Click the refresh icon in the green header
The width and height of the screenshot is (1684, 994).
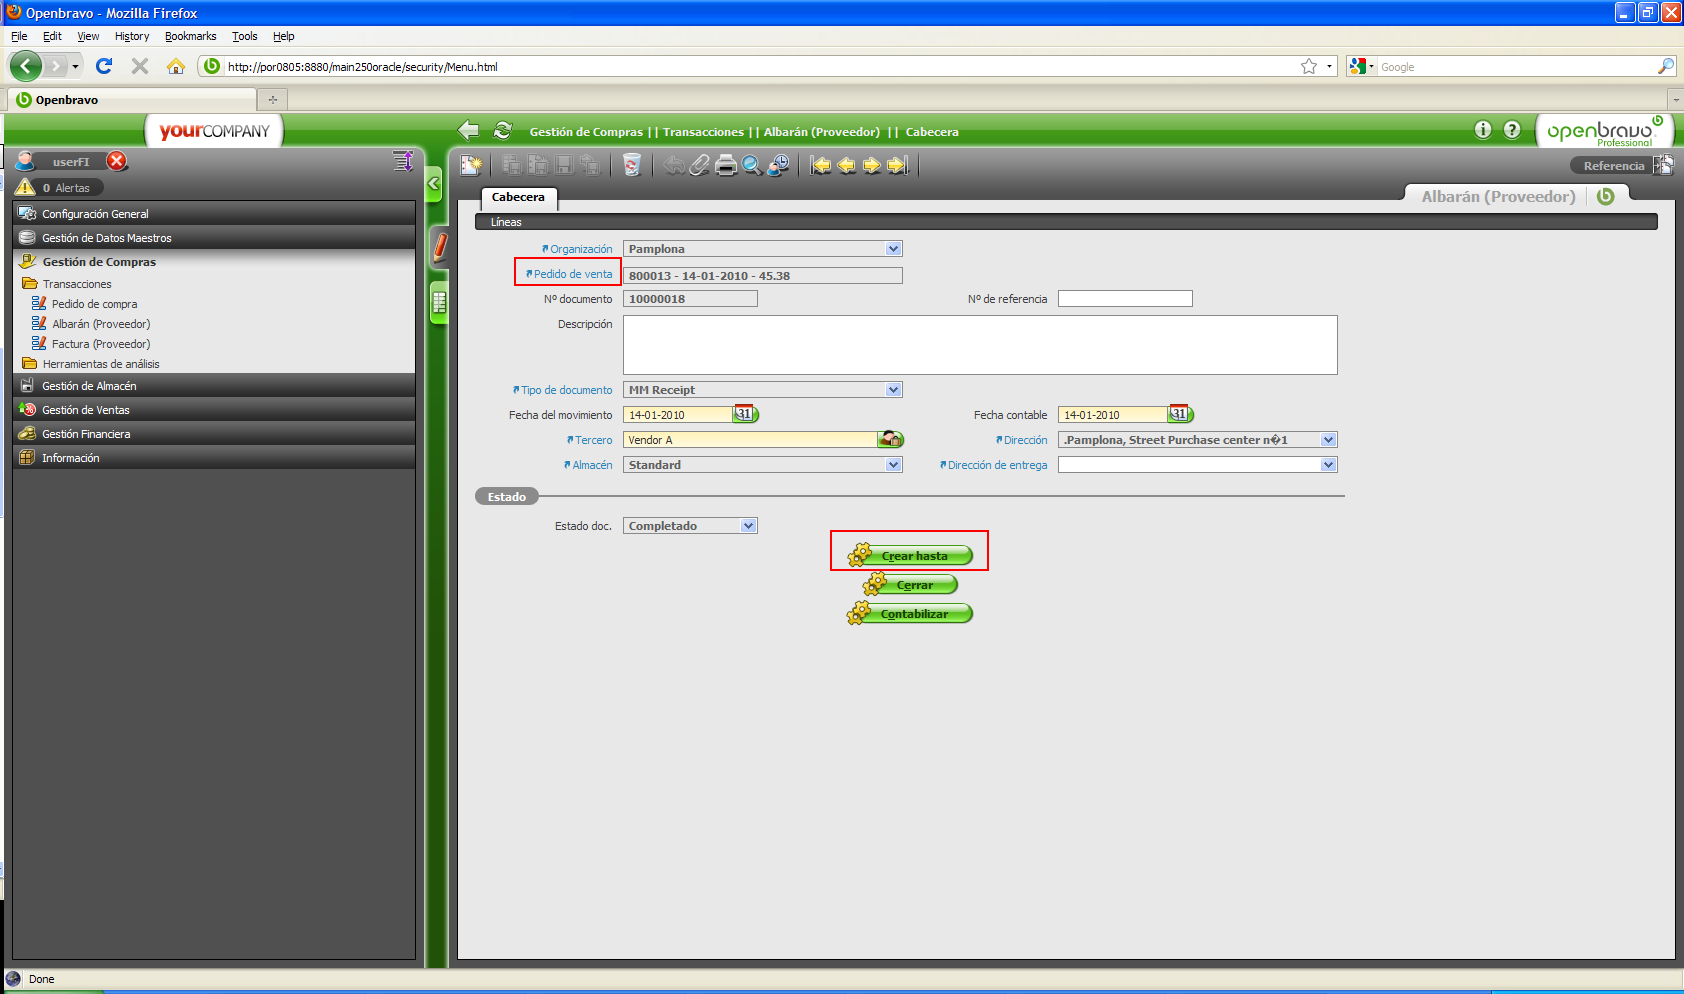coord(503,131)
